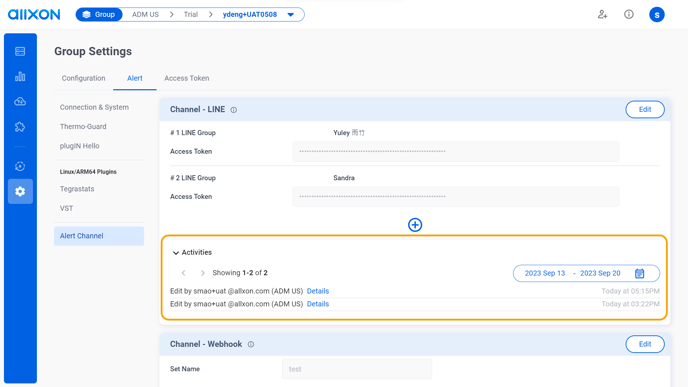Switch to the Access Token tab

(x=186, y=78)
